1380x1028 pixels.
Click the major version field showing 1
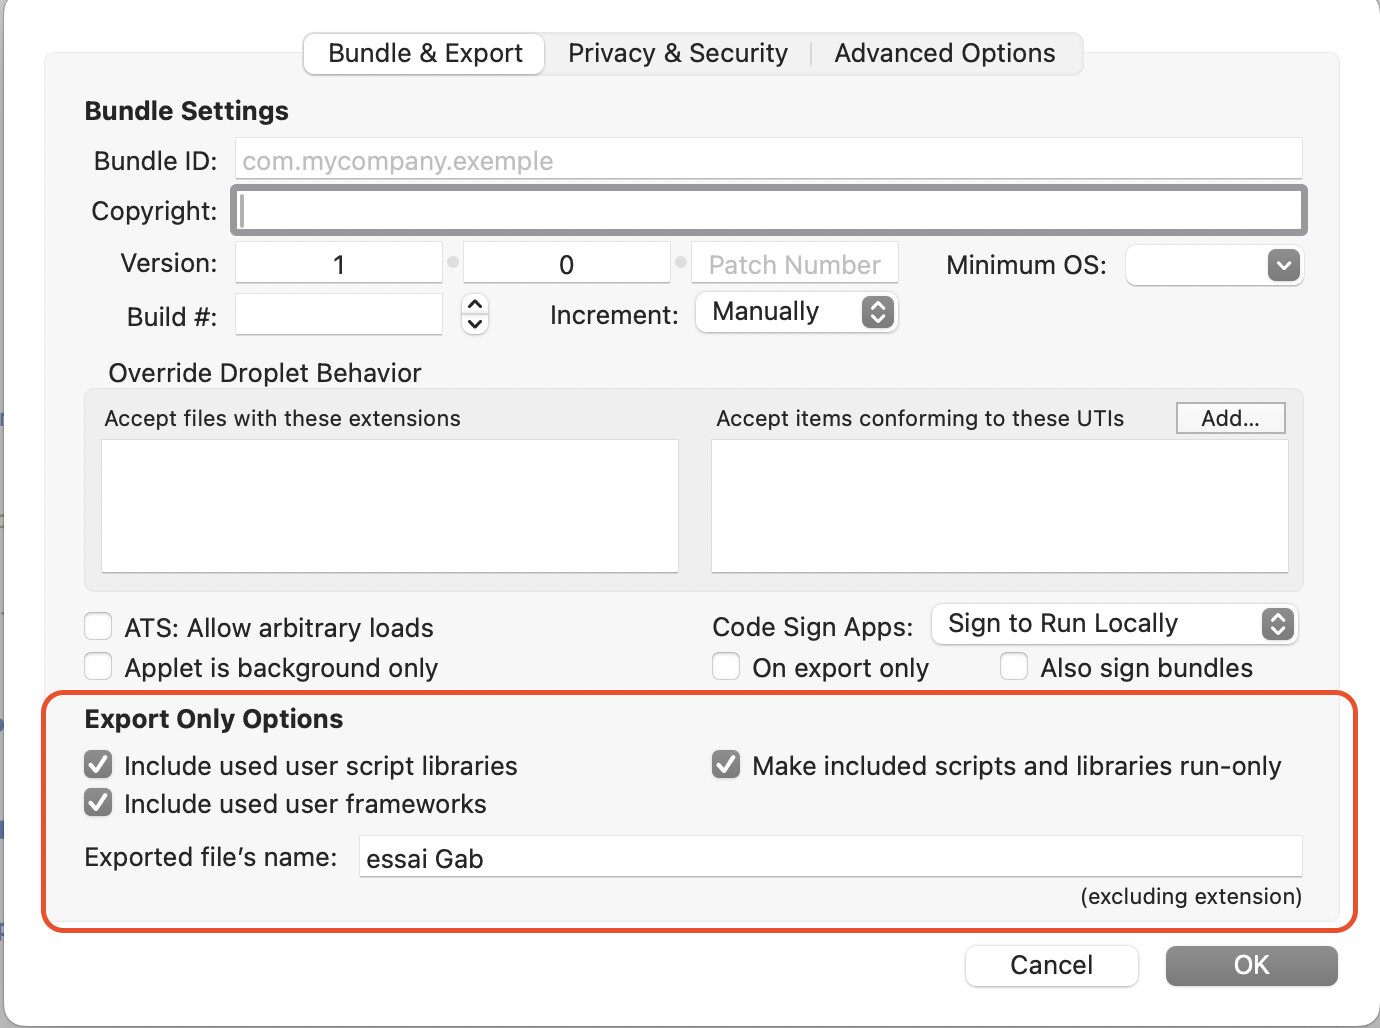339,264
